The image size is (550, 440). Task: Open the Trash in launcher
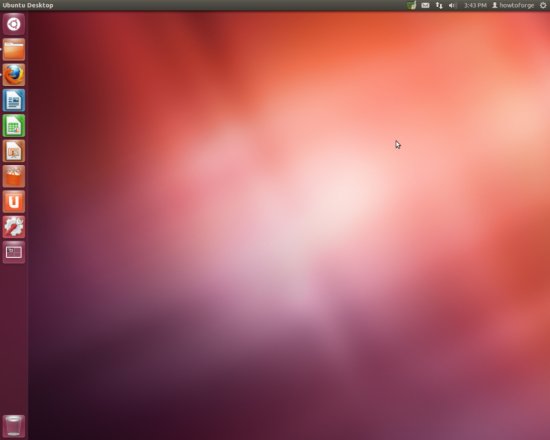14,426
